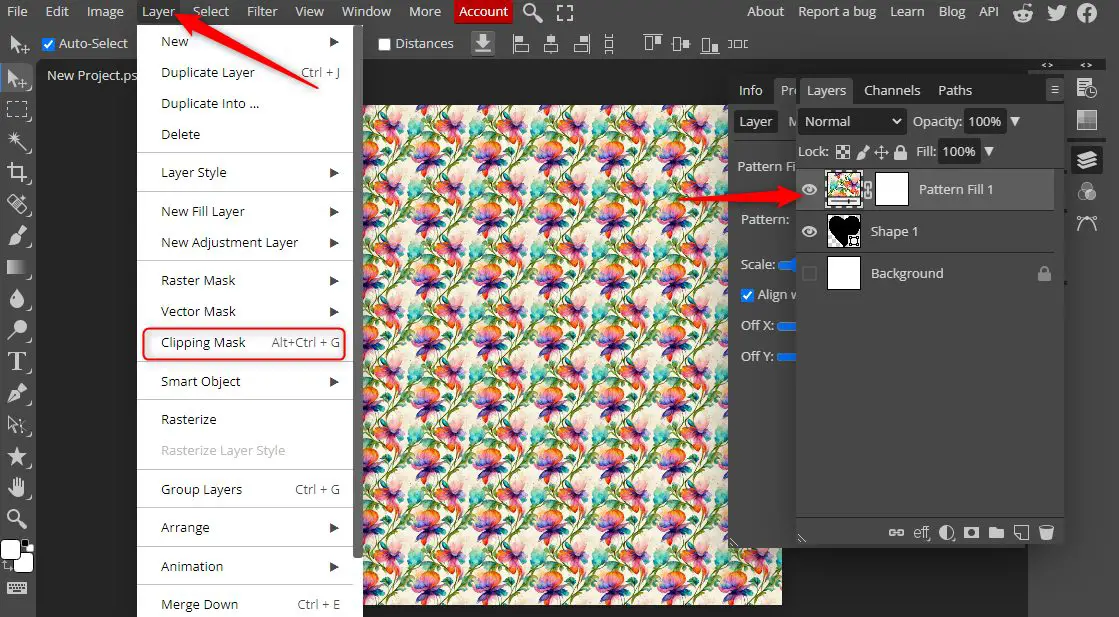This screenshot has height=617, width=1119.
Task: Select the Brush tool
Action: 14,236
